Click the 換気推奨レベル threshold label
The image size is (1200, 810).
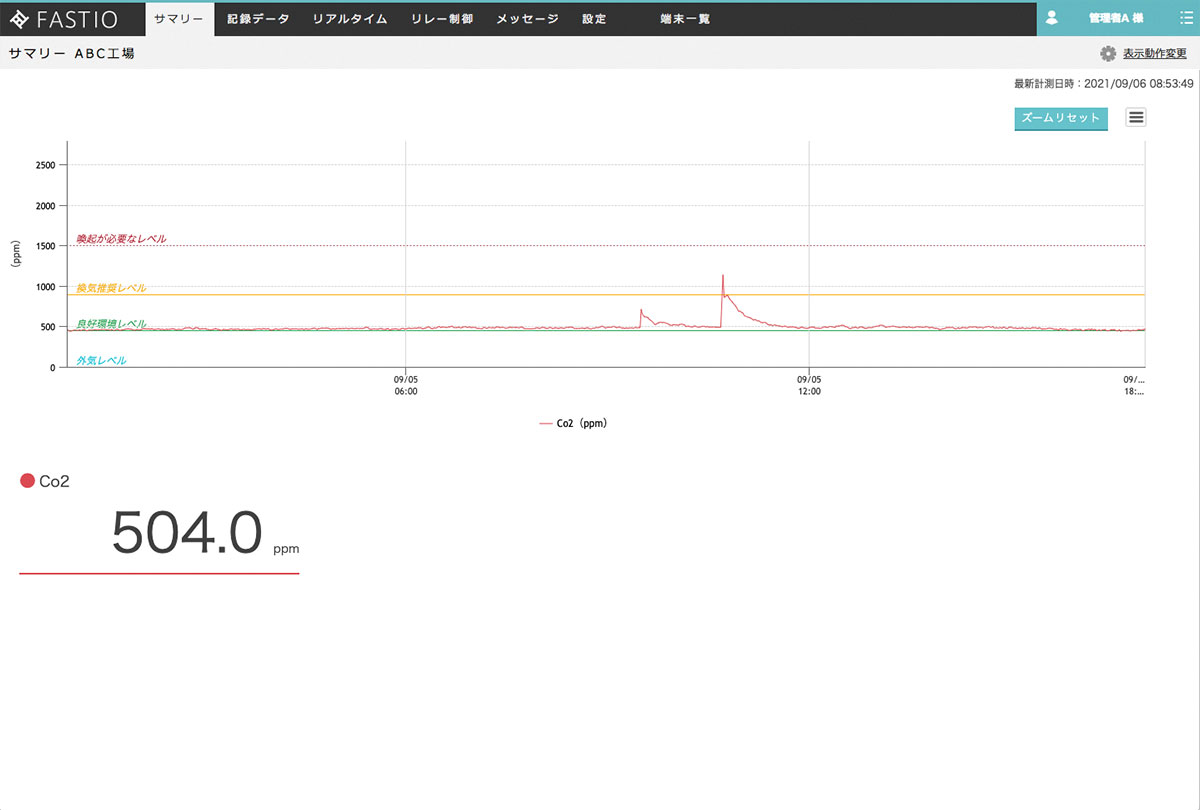111,288
